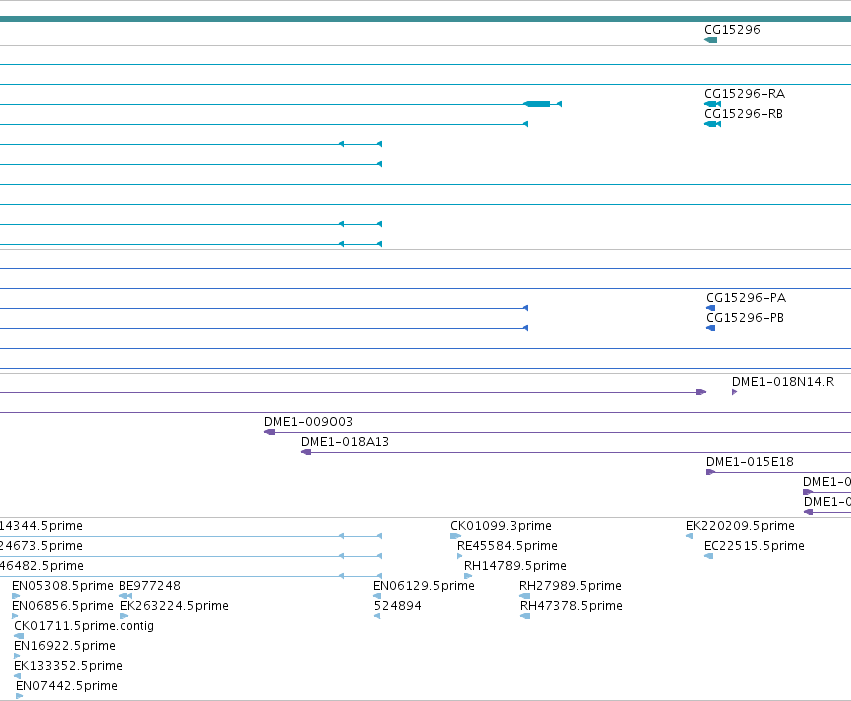Select BAC clone DME1-009O03 label
This screenshot has width=851, height=701.
308,422
